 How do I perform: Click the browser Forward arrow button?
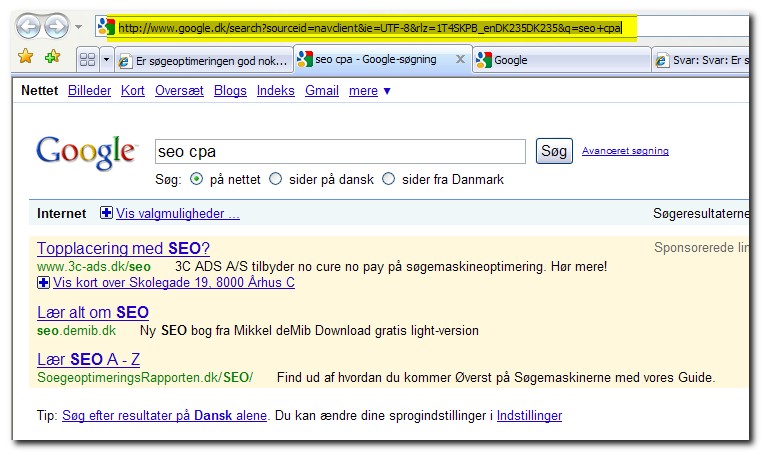[x=57, y=26]
